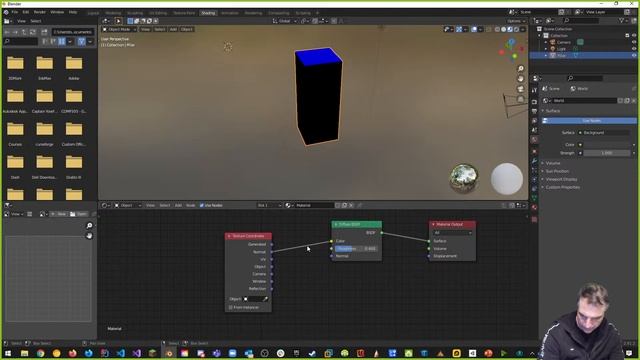Collapse the Collection tree arrow in the outliner
Image resolution: width=640 pixels, height=360 pixels.
pos(540,36)
